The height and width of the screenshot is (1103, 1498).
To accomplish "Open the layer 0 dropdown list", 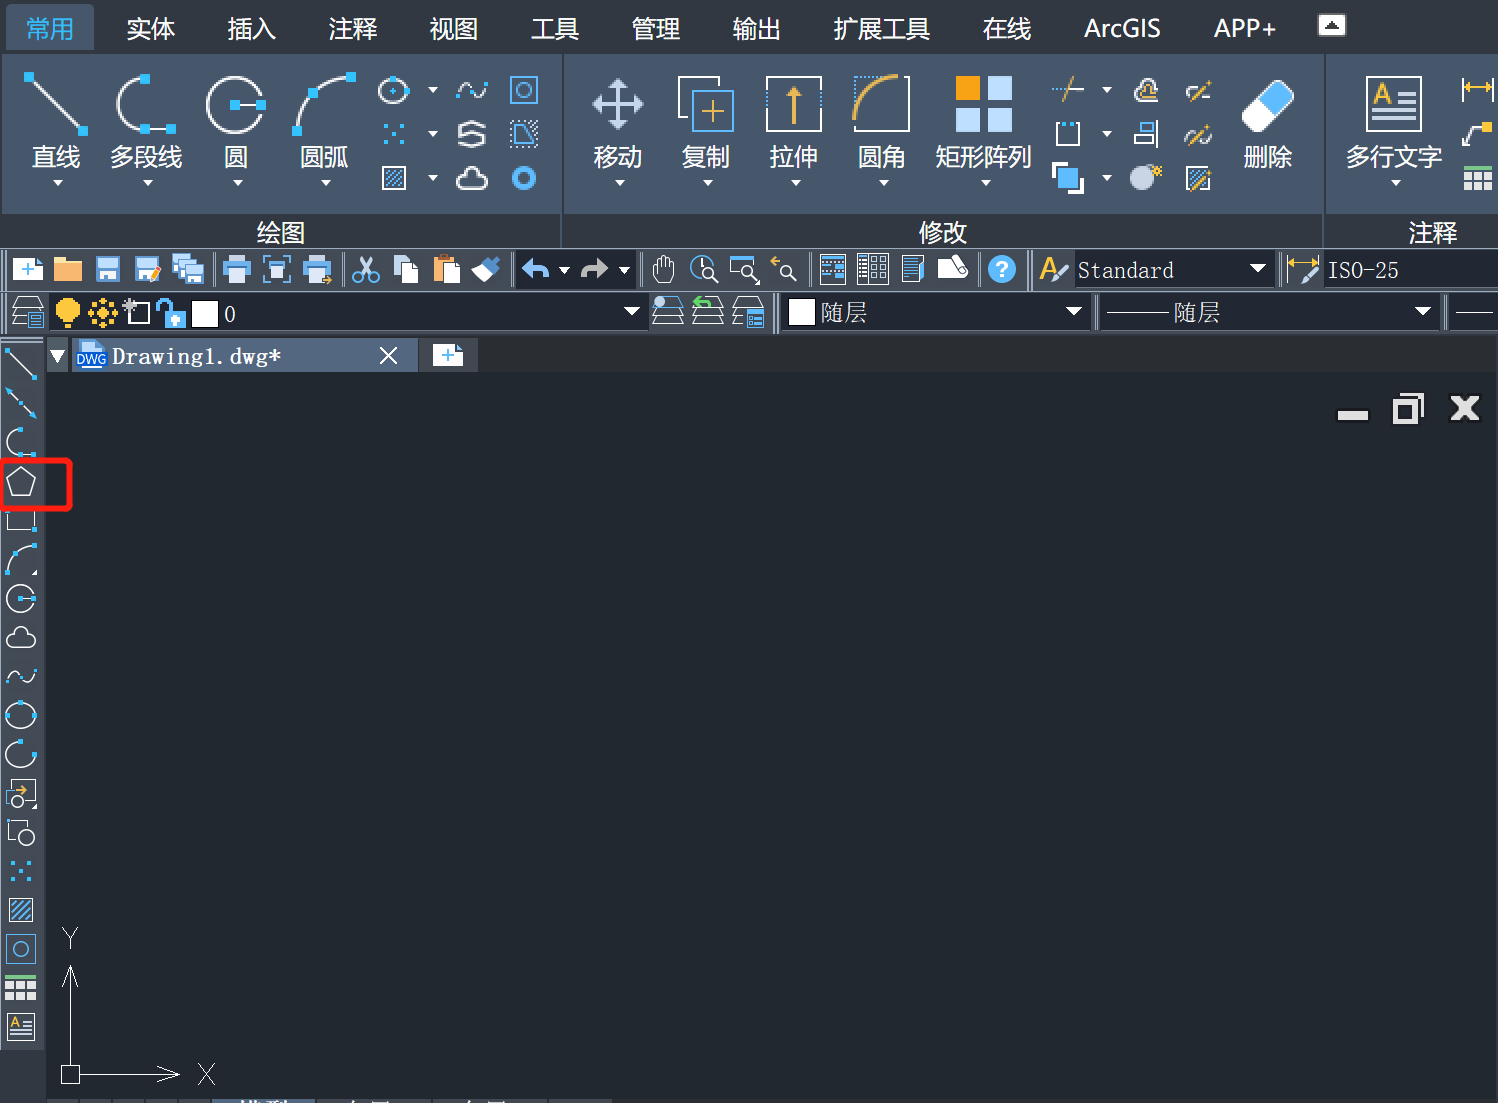I will 632,312.
